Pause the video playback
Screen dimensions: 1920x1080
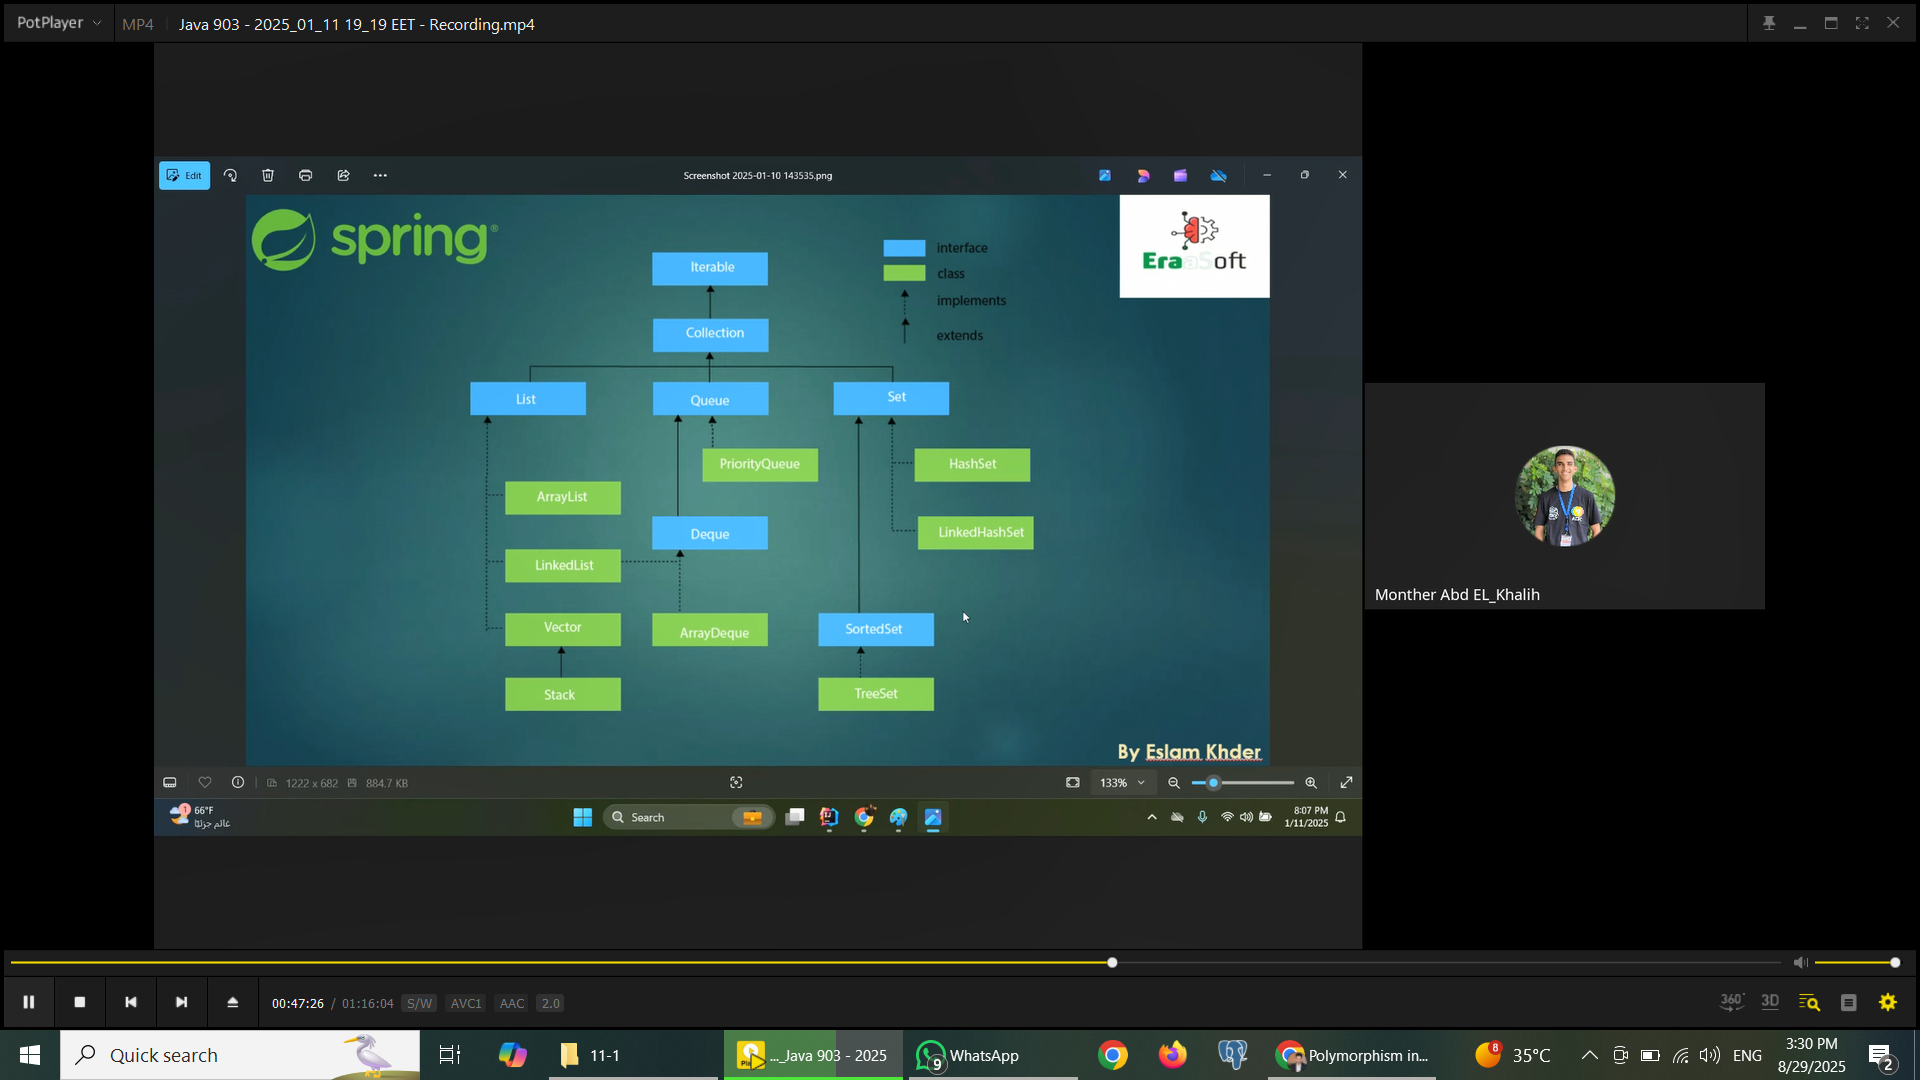pyautogui.click(x=29, y=1002)
